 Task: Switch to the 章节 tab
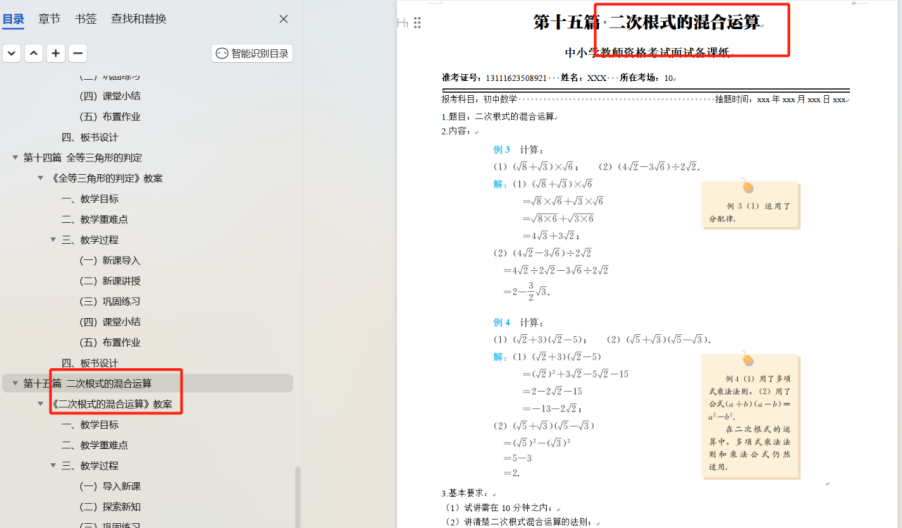coord(49,19)
